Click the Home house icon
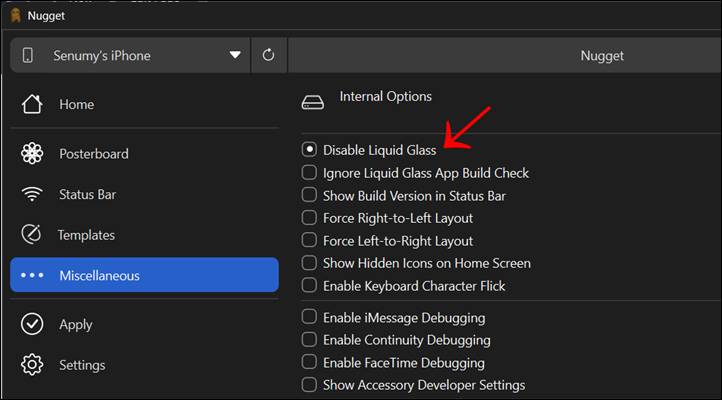Viewport: 722px width, 400px height. pos(32,104)
